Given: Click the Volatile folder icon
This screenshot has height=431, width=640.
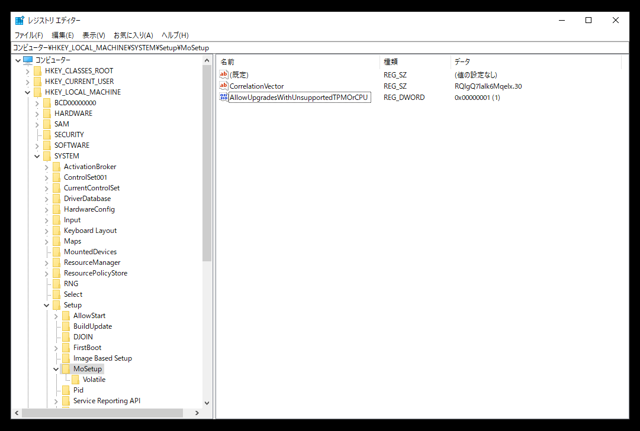Looking at the screenshot, I should (x=76, y=380).
